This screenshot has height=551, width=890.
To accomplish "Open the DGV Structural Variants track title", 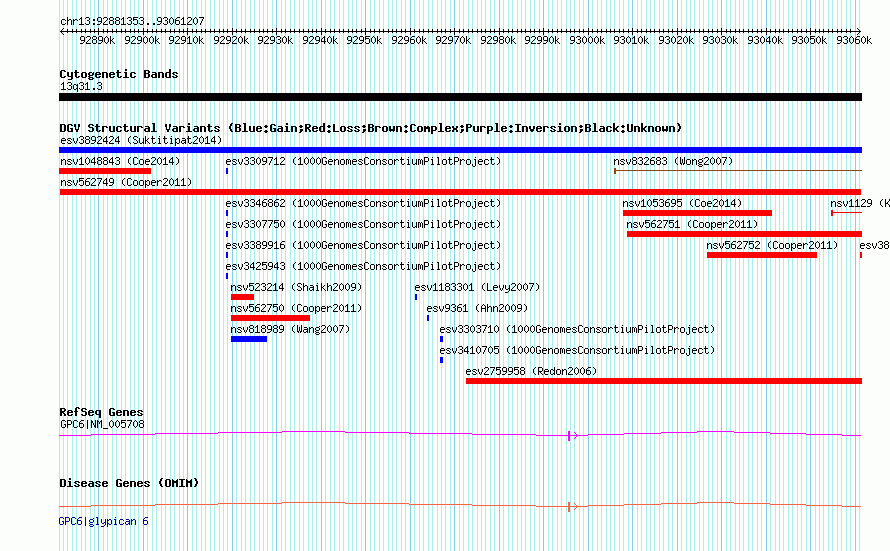I will point(371,128).
